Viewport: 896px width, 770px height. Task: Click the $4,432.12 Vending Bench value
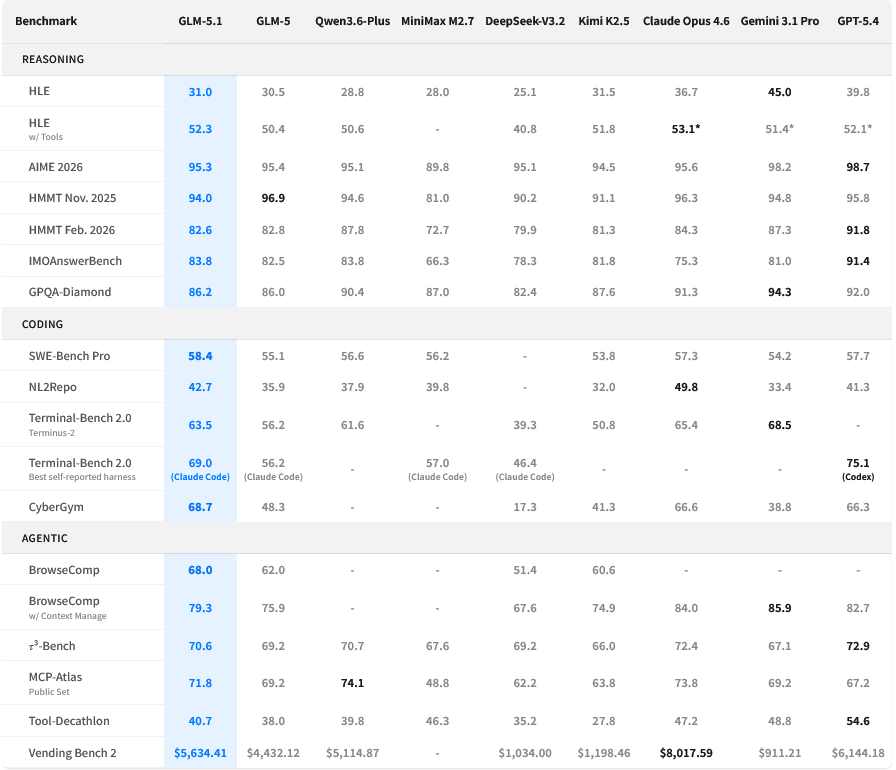(x=273, y=753)
